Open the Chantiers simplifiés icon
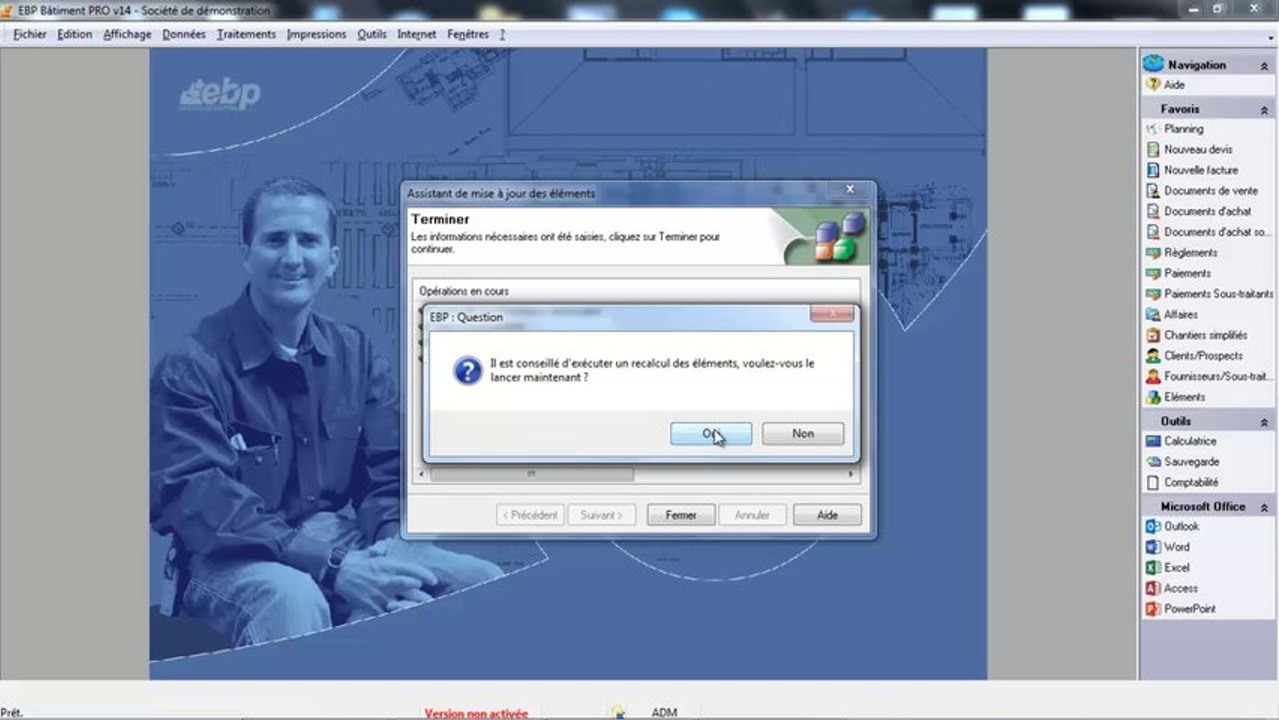Screen dimensions: 1279x720 pyautogui.click(x=1153, y=335)
